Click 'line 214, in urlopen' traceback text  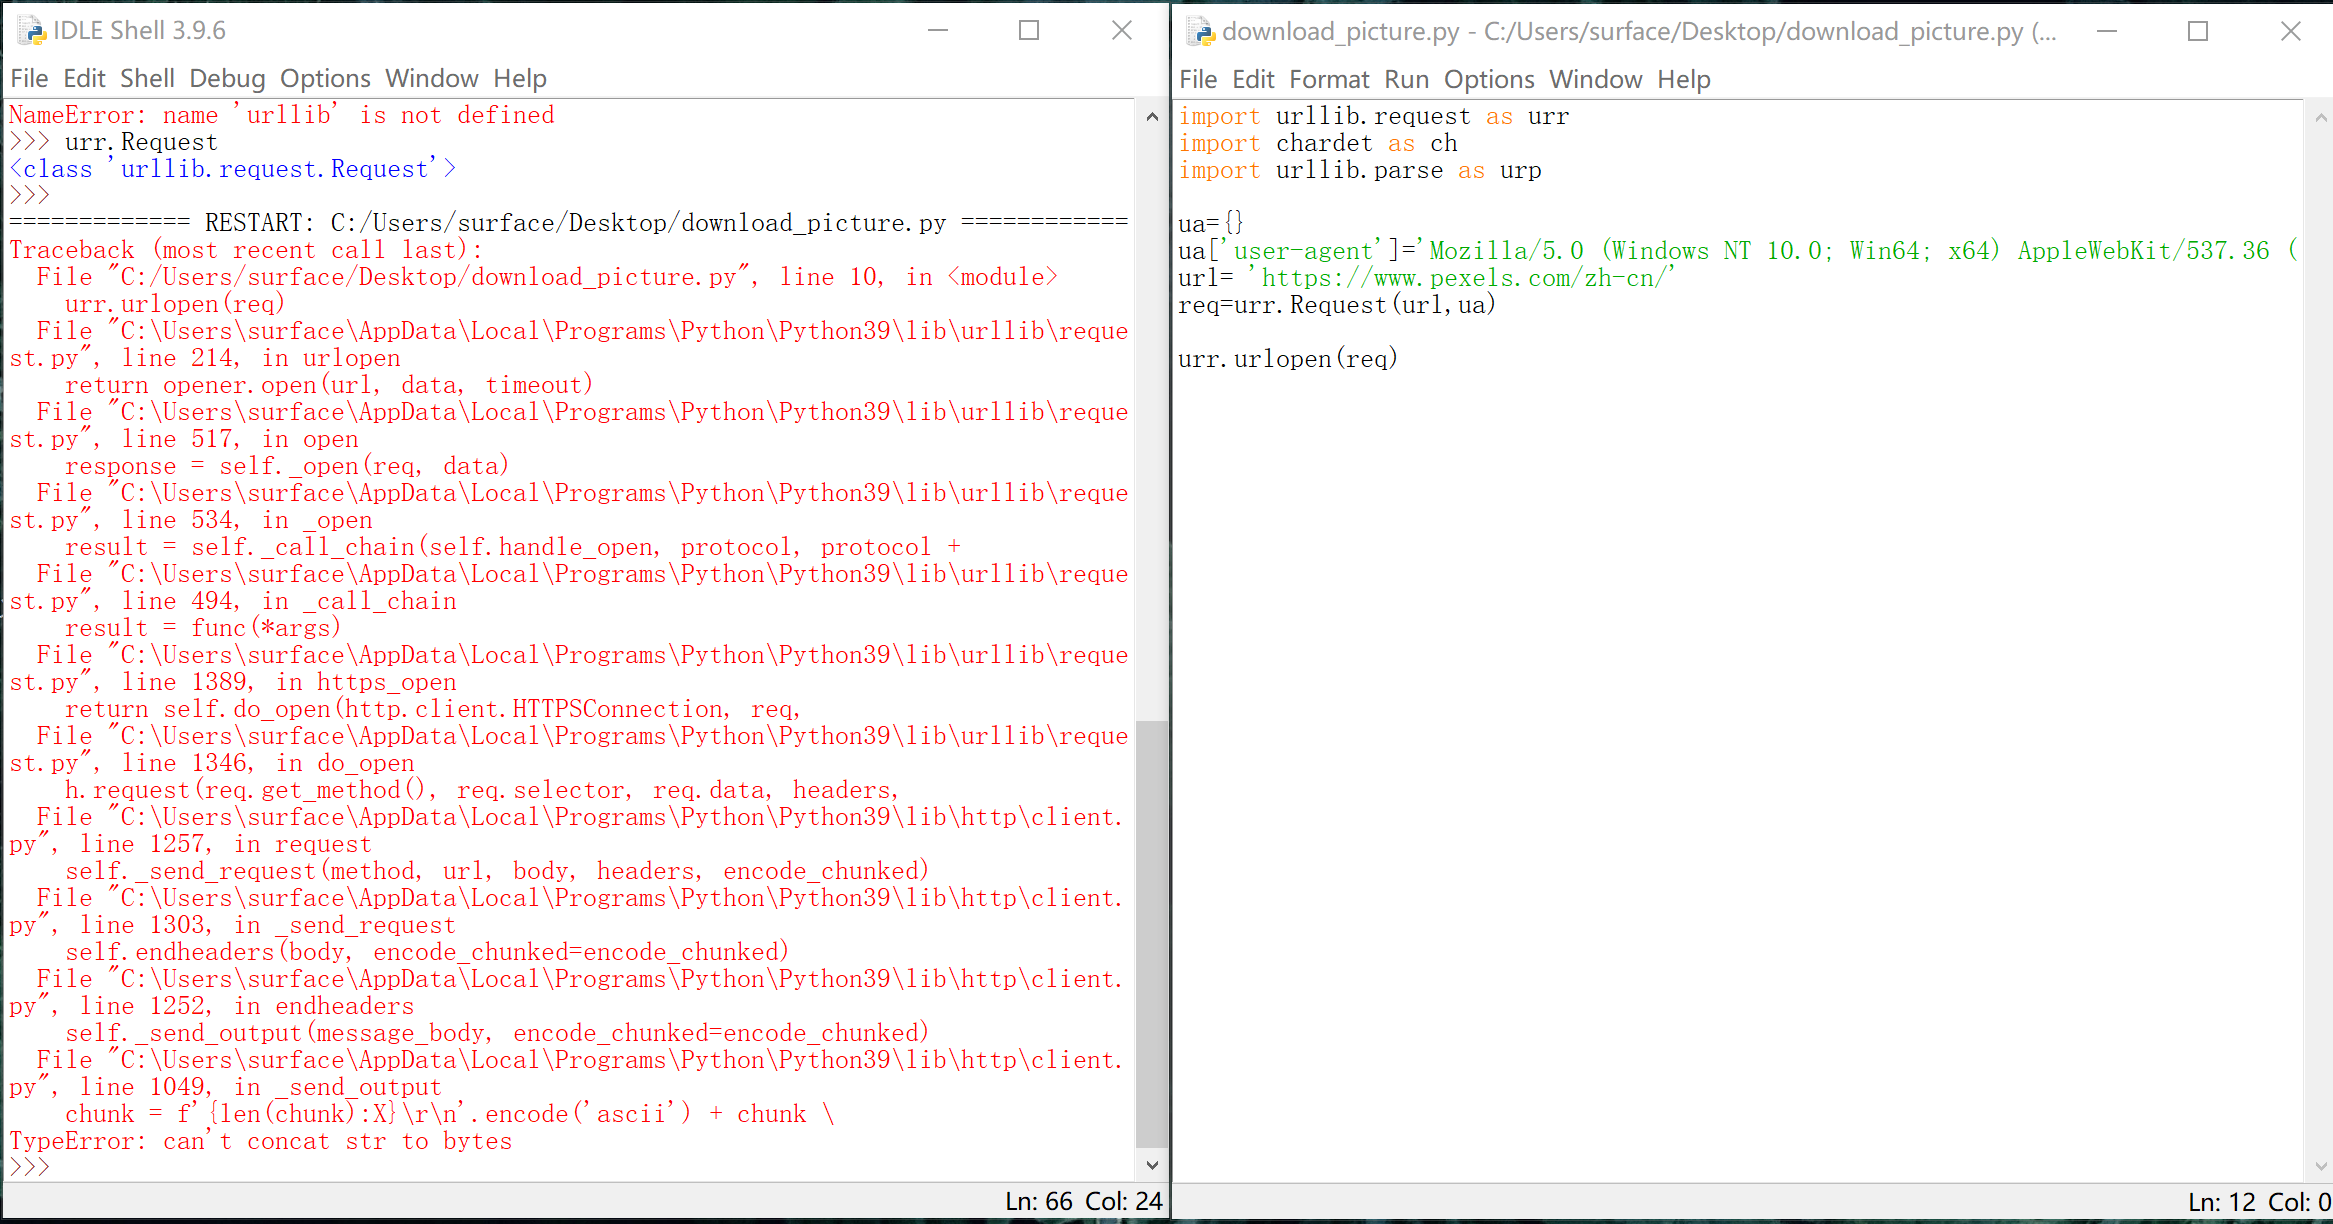coord(261,358)
